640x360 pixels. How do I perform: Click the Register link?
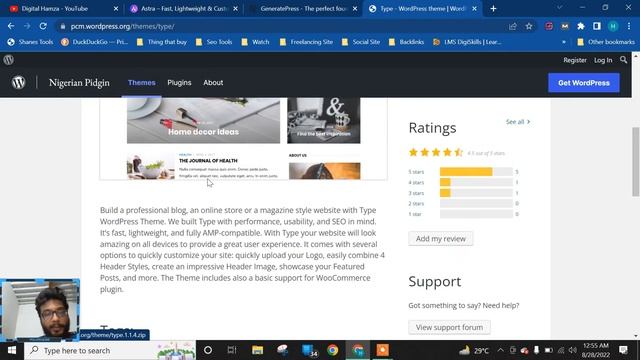coord(575,60)
